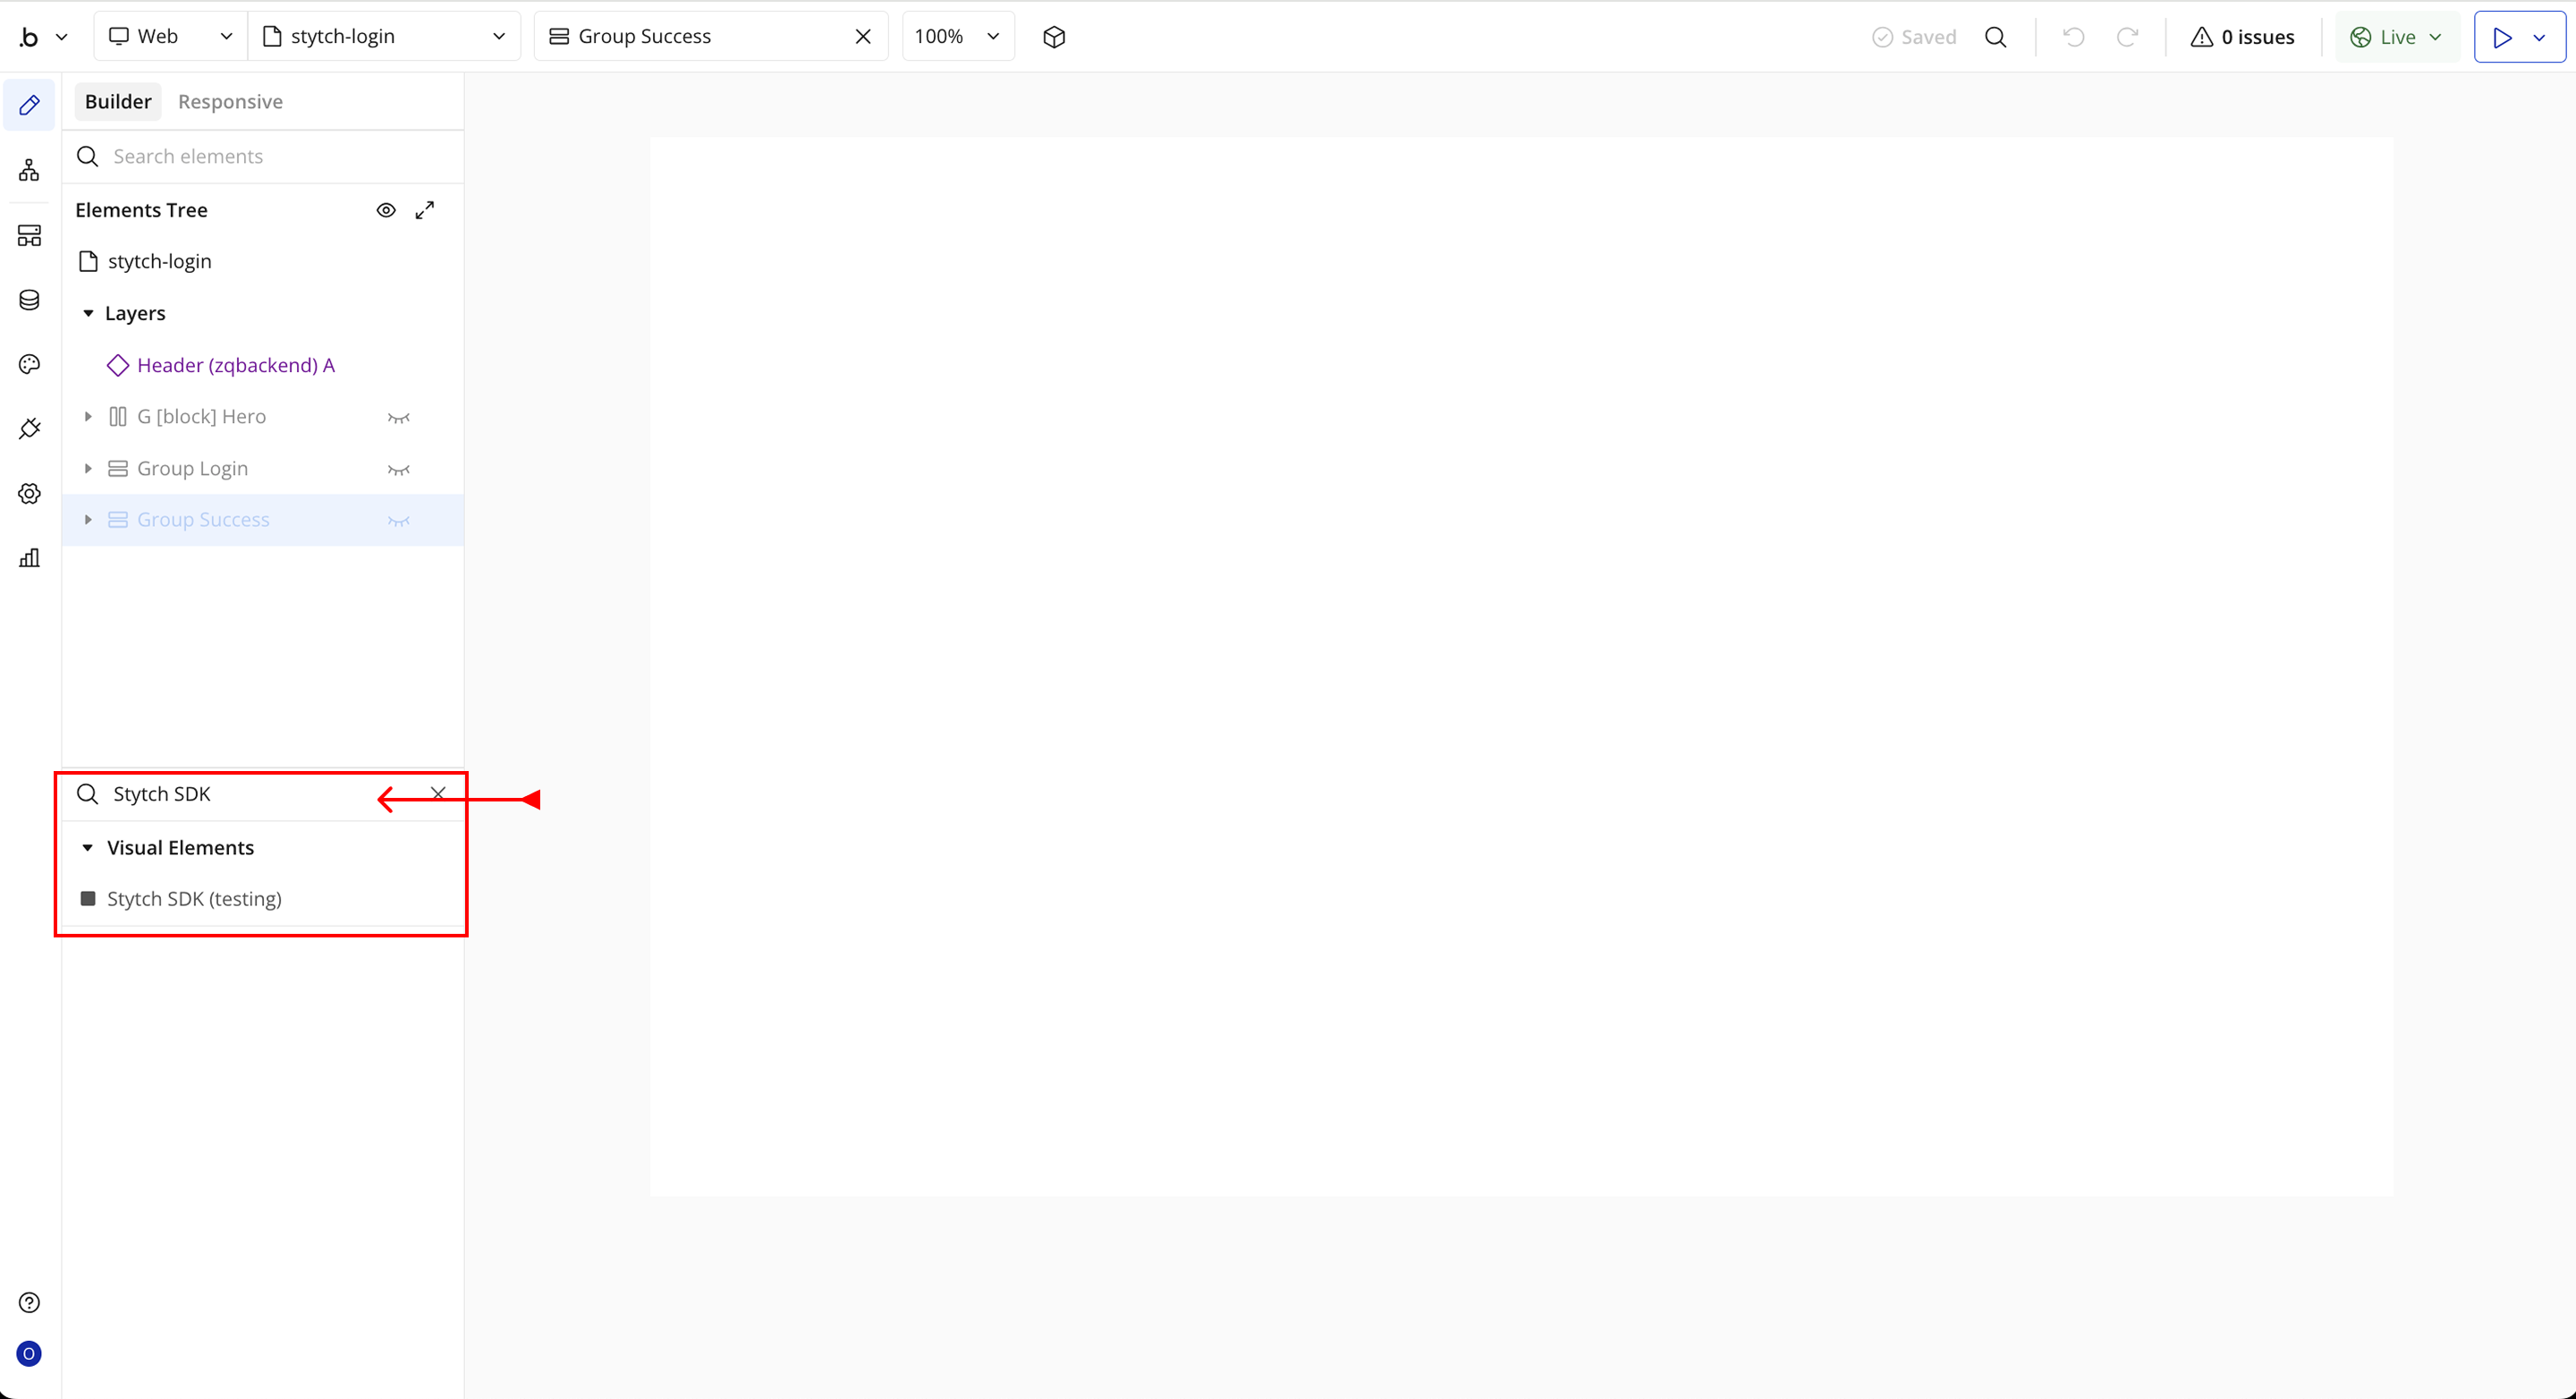The width and height of the screenshot is (2576, 1399).
Task: Open the 100% zoom dropdown
Action: tap(957, 37)
